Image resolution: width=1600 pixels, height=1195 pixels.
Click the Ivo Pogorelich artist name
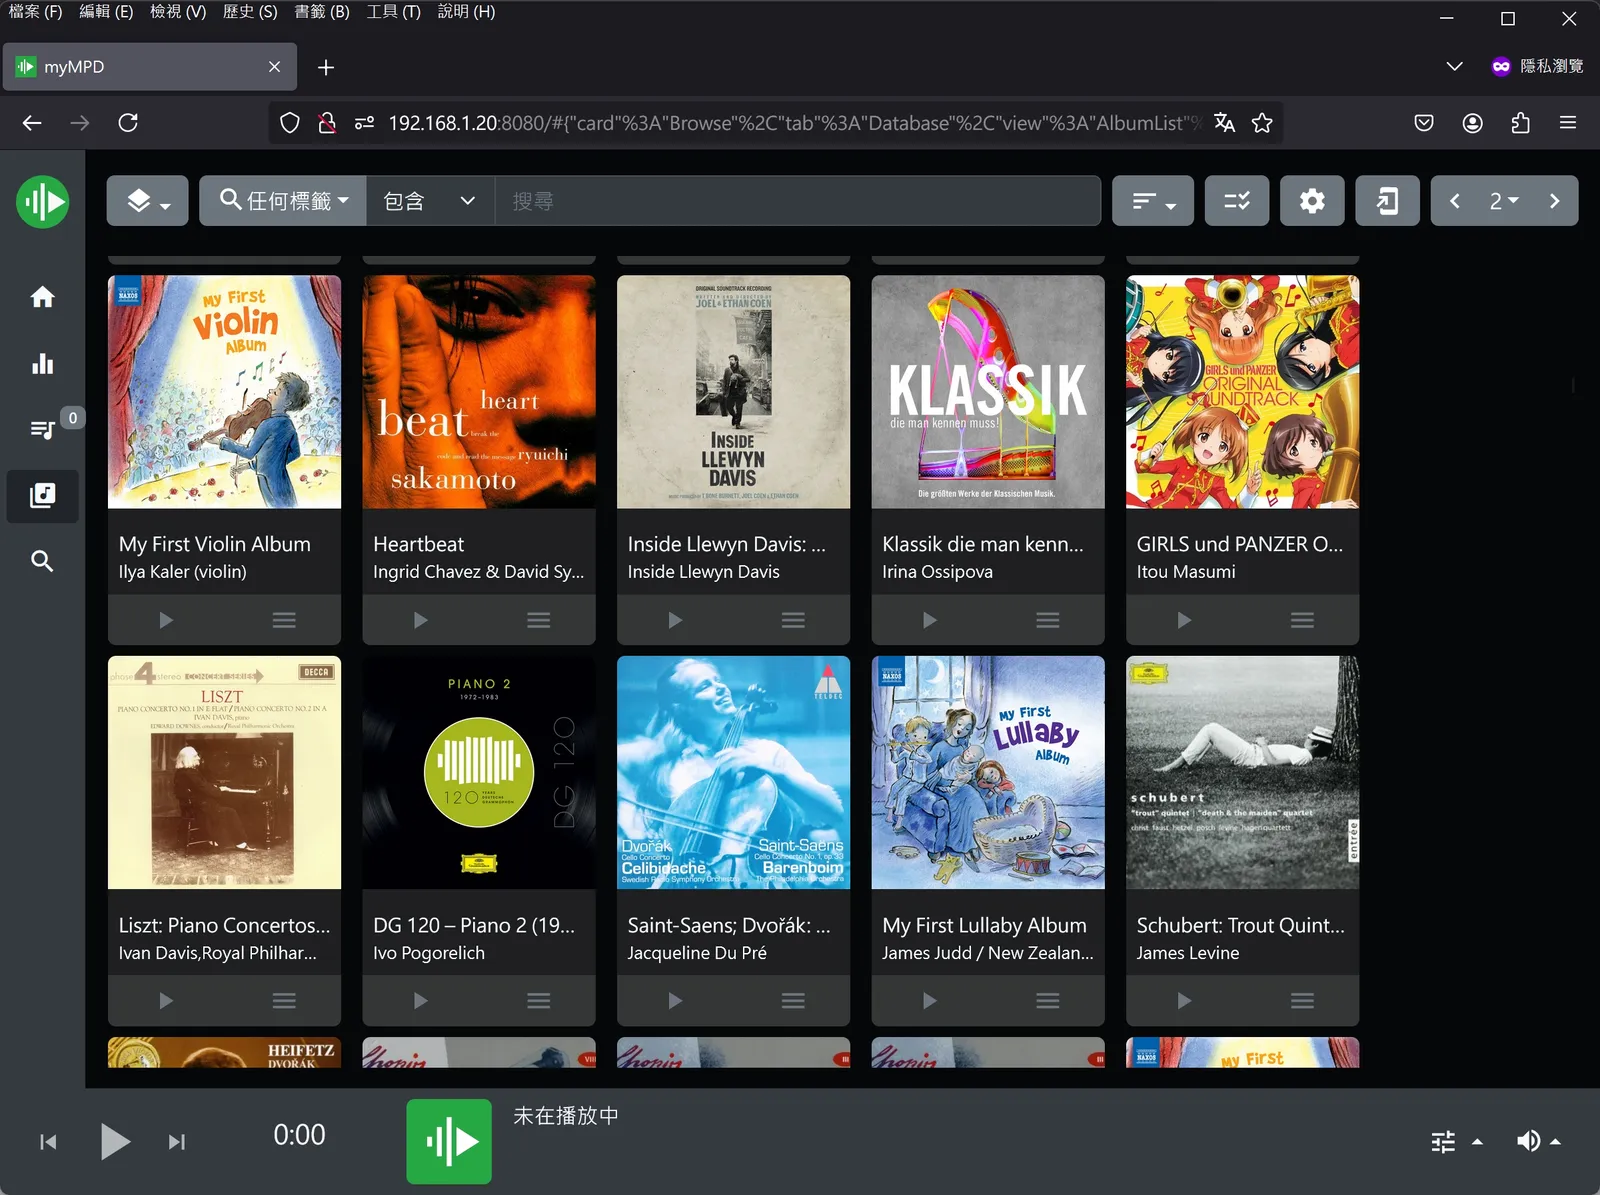[429, 953]
